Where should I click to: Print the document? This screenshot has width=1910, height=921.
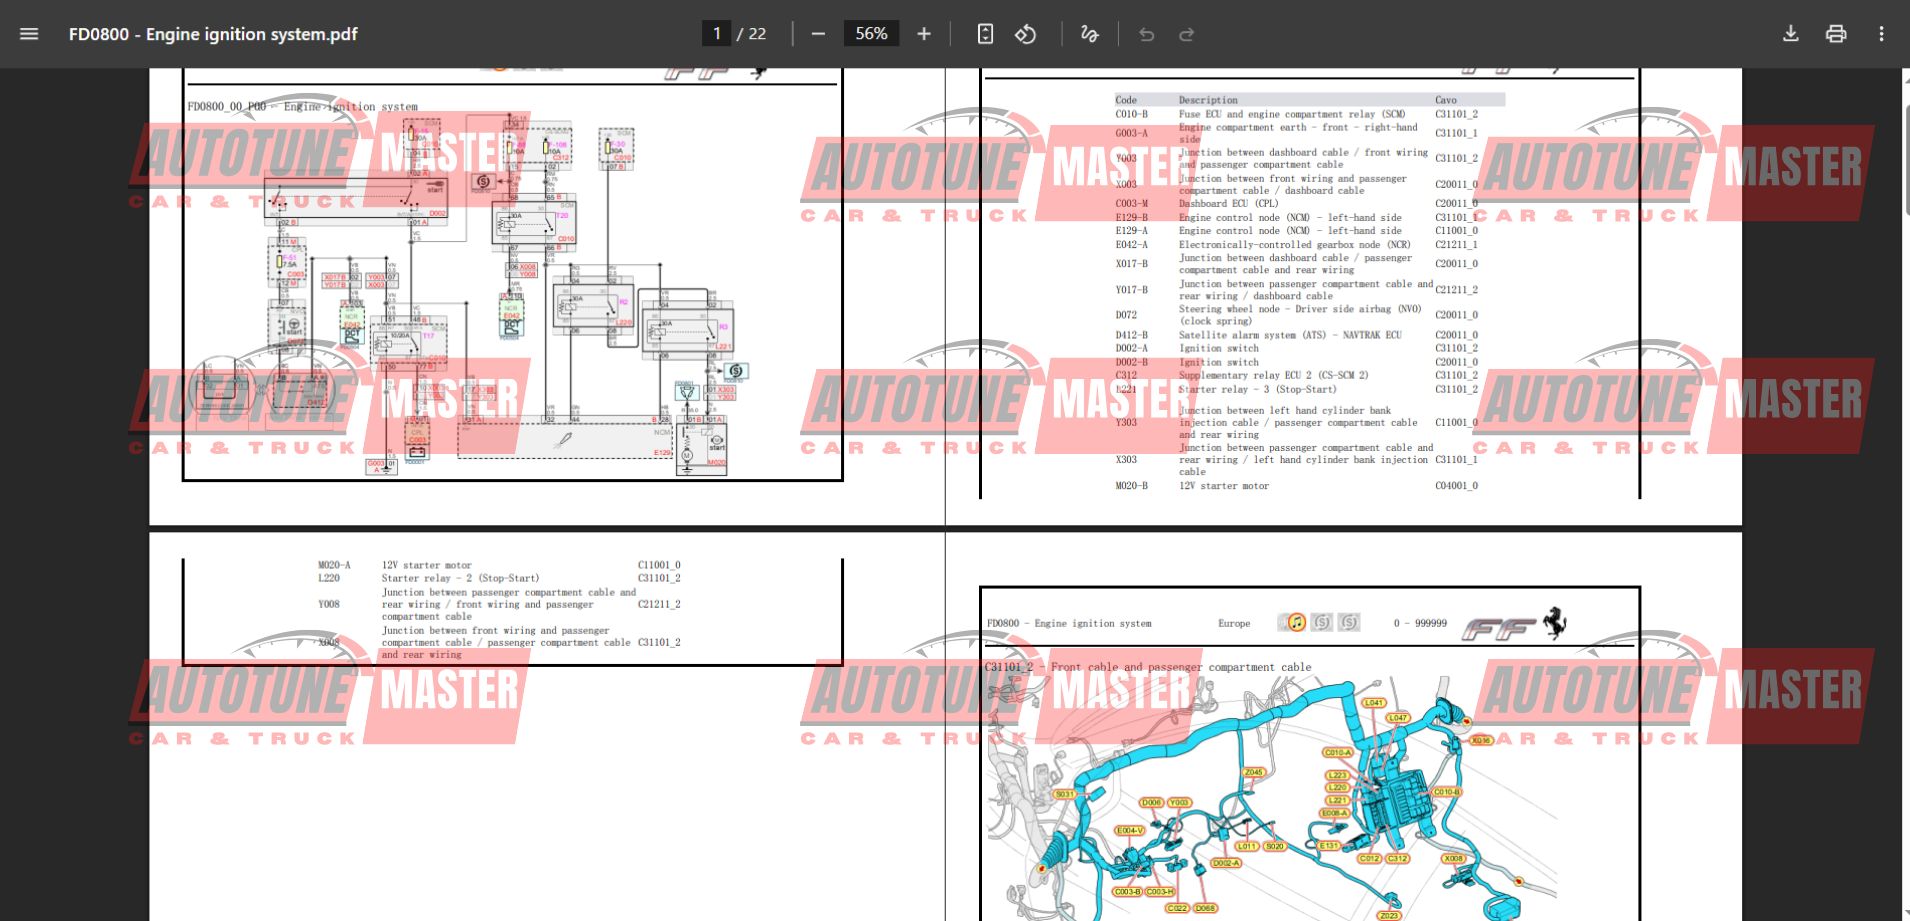[x=1836, y=34]
